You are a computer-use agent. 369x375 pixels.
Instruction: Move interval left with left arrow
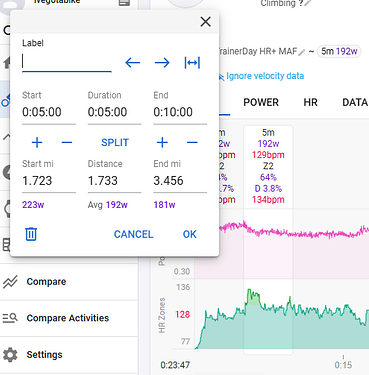pyautogui.click(x=132, y=63)
